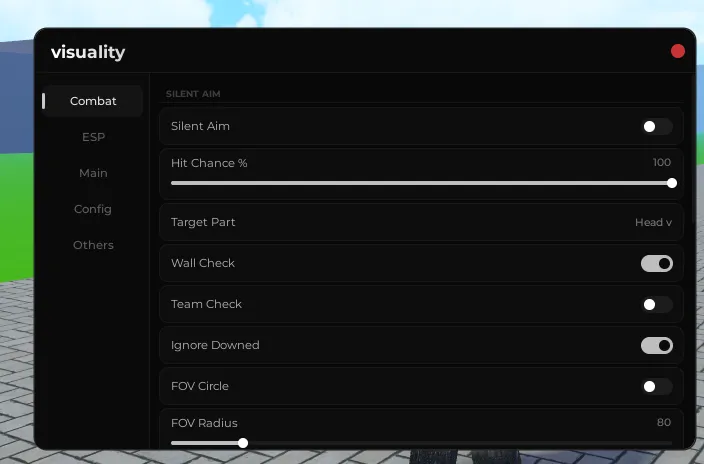Screen dimensions: 704x464
Task: Select the Combat sidebar tab
Action: coord(93,101)
